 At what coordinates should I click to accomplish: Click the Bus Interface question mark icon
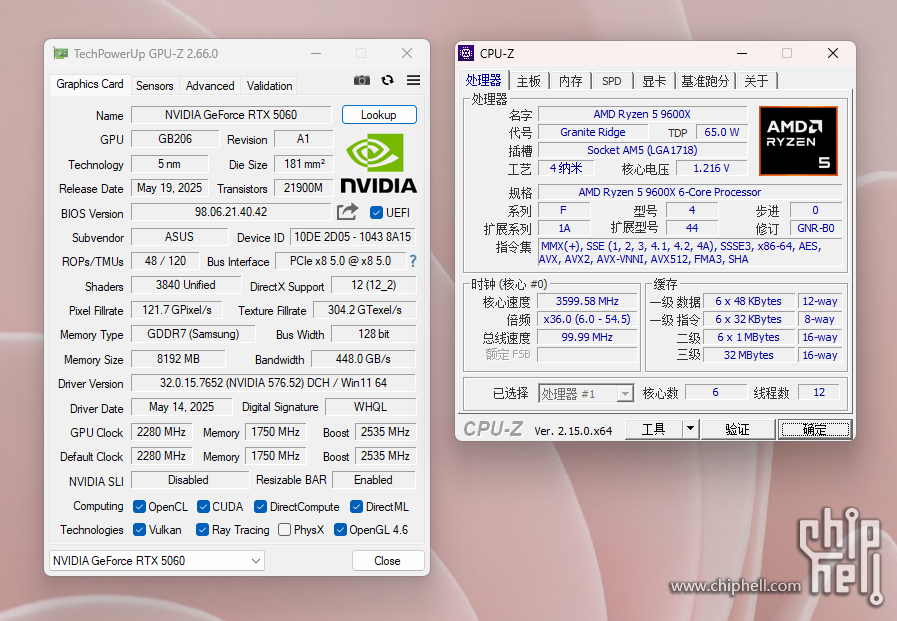coord(413,261)
